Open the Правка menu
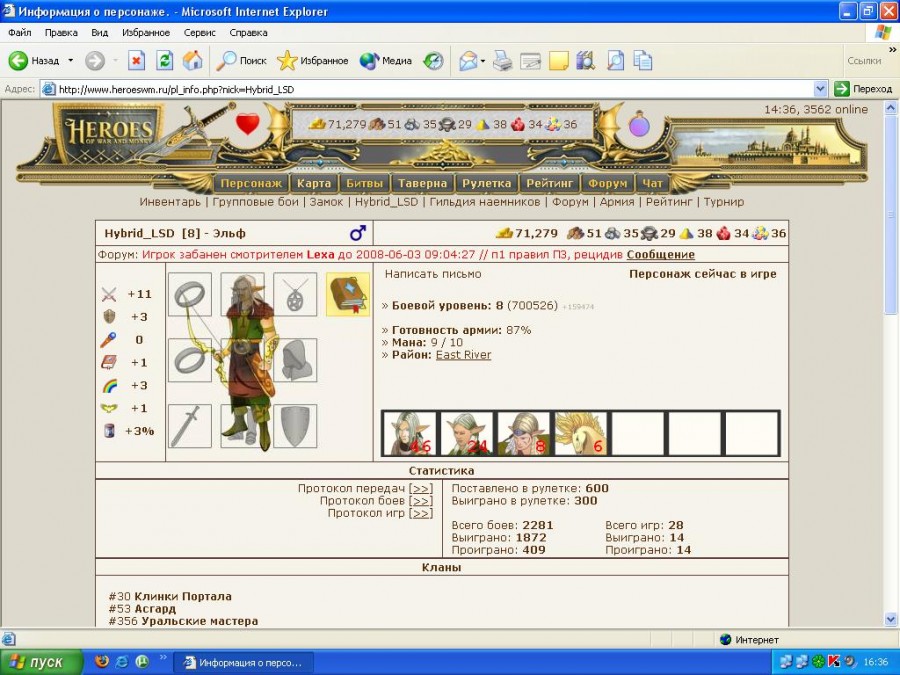This screenshot has height=675, width=900. (x=61, y=33)
